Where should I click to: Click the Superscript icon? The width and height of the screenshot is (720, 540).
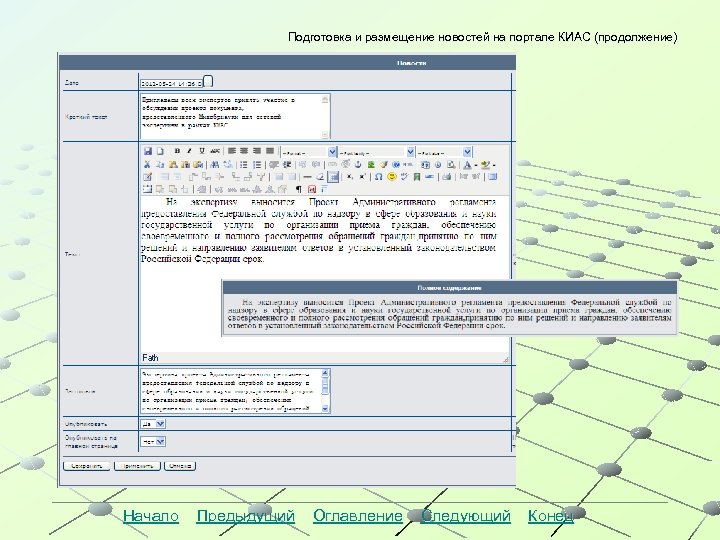(x=362, y=177)
